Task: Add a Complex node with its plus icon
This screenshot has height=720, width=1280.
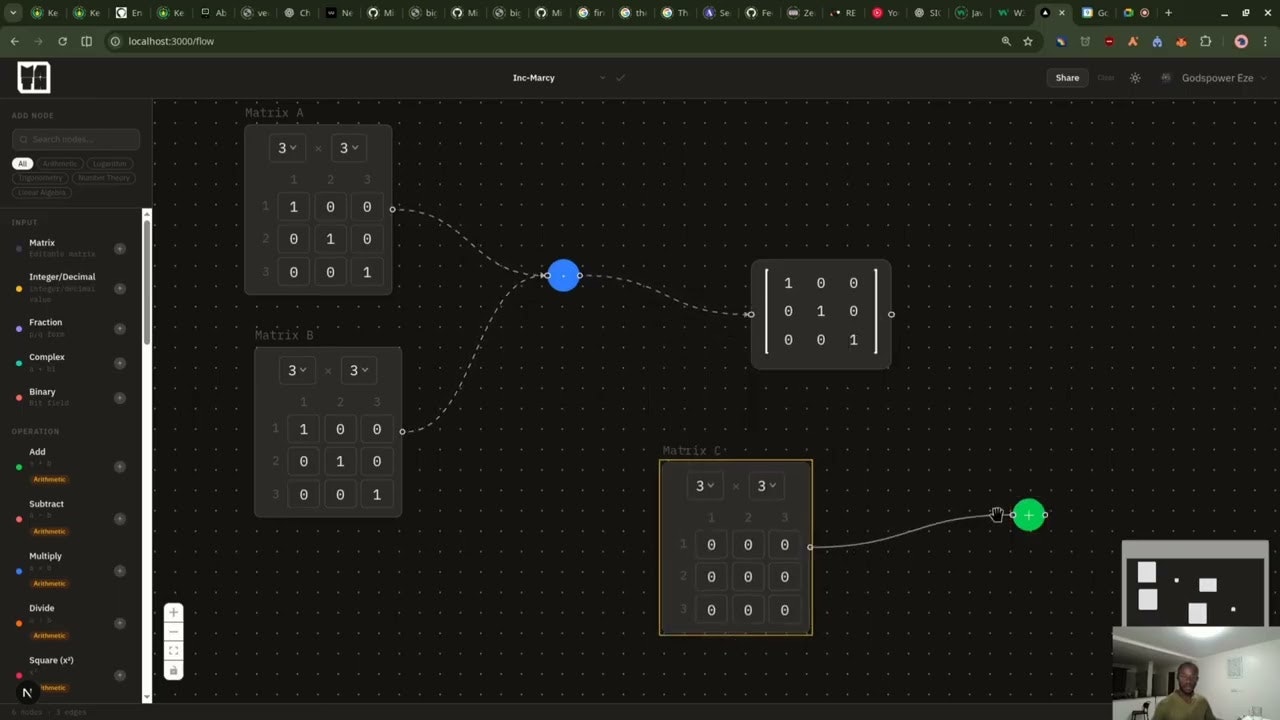Action: coord(119,363)
